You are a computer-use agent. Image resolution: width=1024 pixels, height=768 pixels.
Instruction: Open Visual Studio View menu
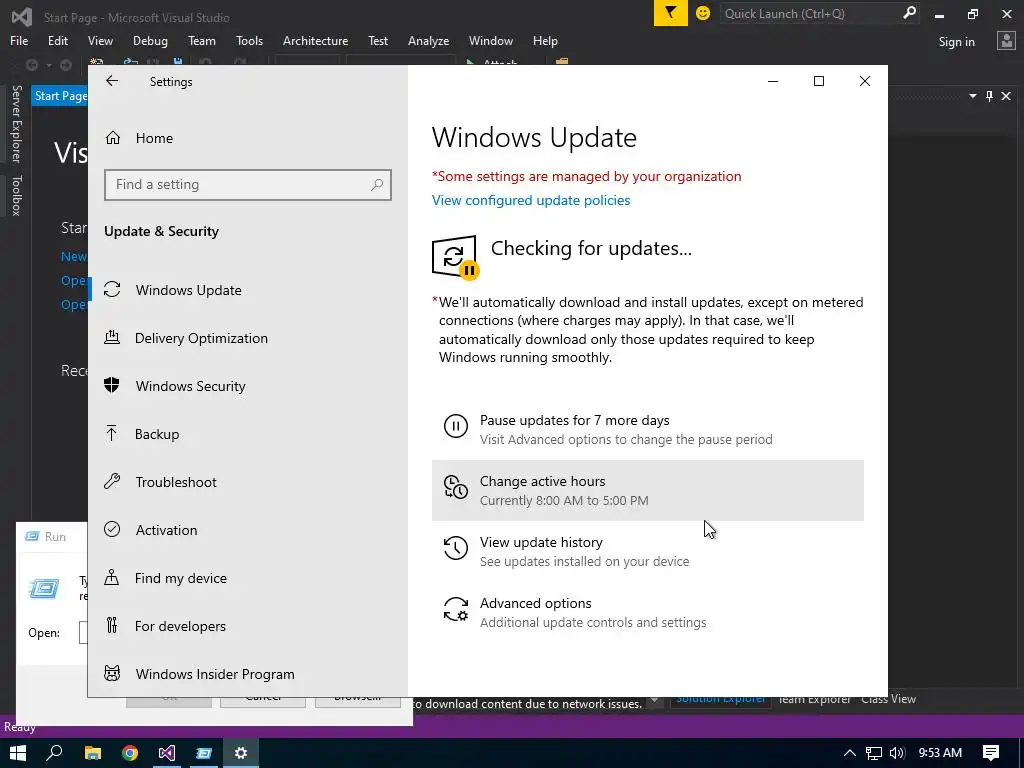coord(100,40)
